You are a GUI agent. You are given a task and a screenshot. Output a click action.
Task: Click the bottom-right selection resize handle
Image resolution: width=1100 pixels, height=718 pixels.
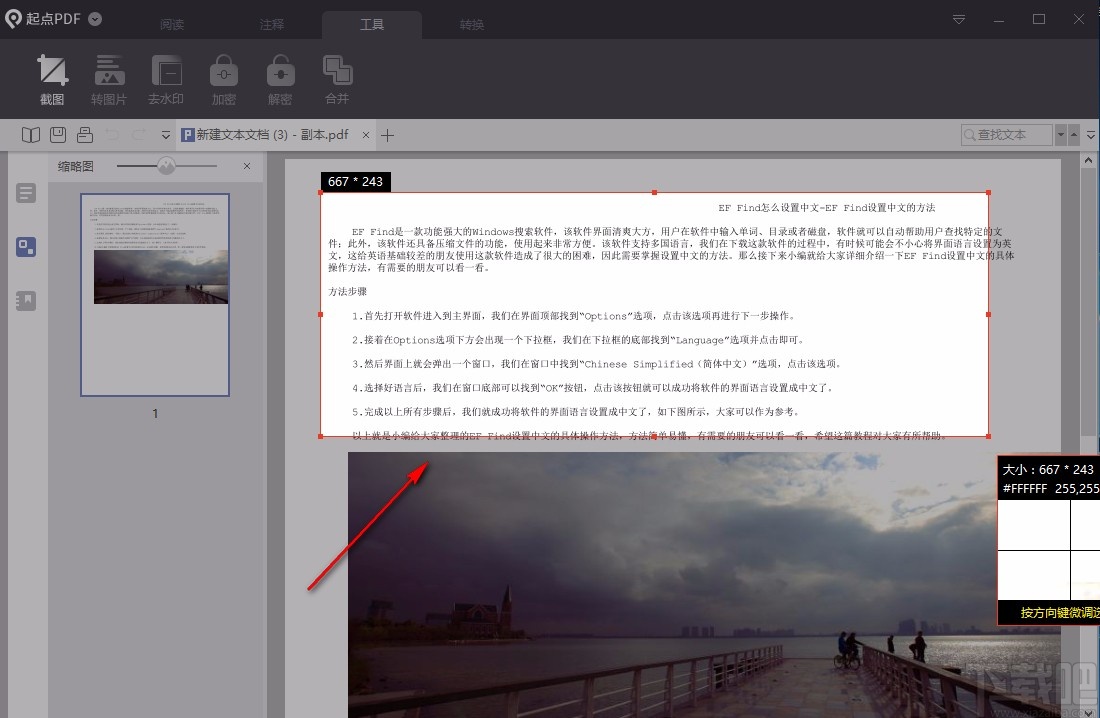[988, 437]
